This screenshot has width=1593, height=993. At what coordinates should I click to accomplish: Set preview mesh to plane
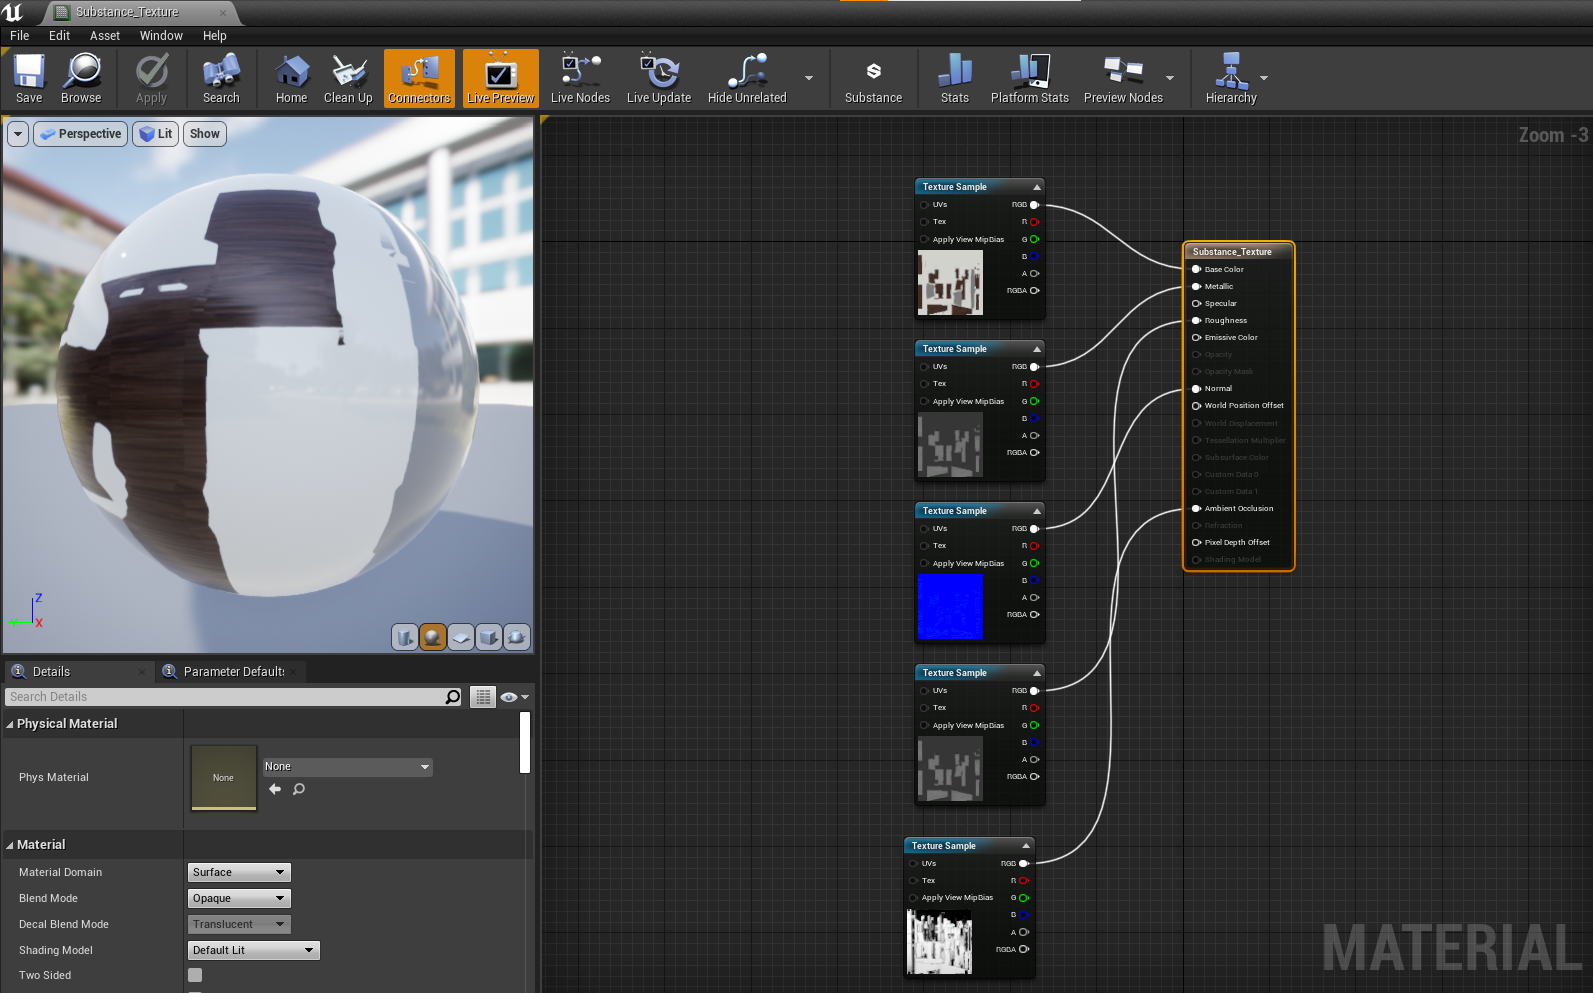[461, 637]
